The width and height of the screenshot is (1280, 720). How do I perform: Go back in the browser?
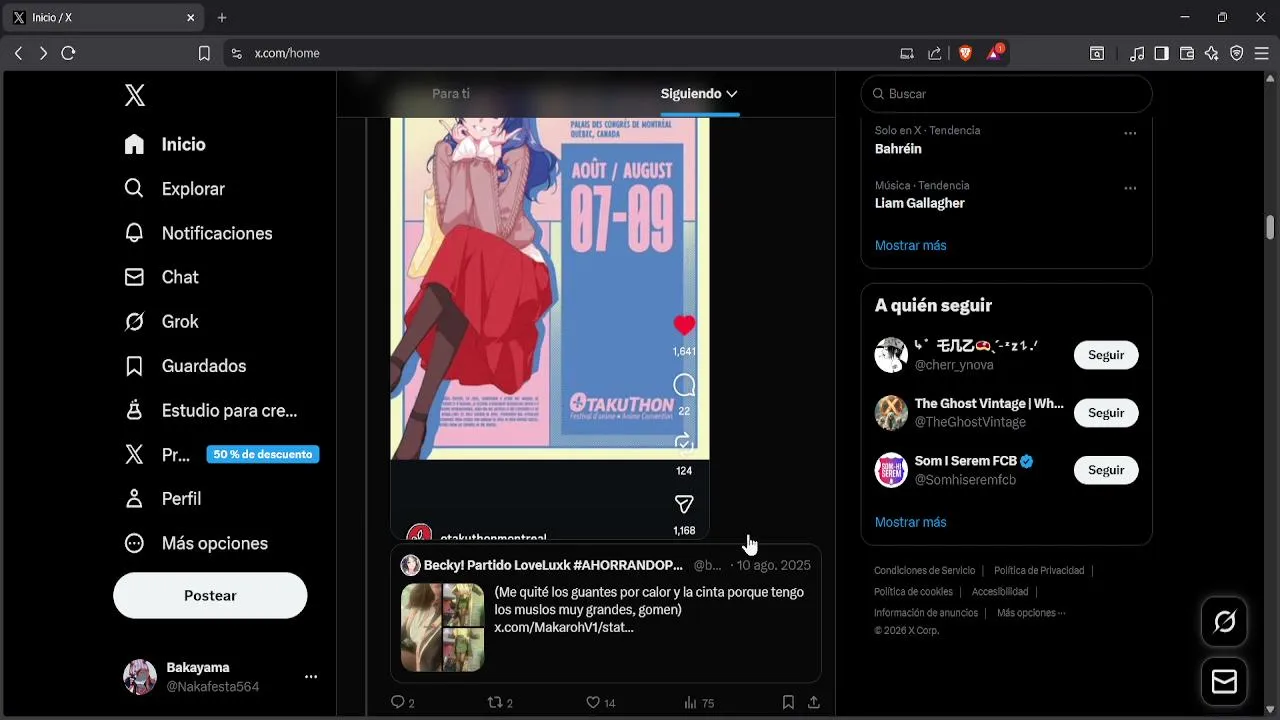pos(18,53)
